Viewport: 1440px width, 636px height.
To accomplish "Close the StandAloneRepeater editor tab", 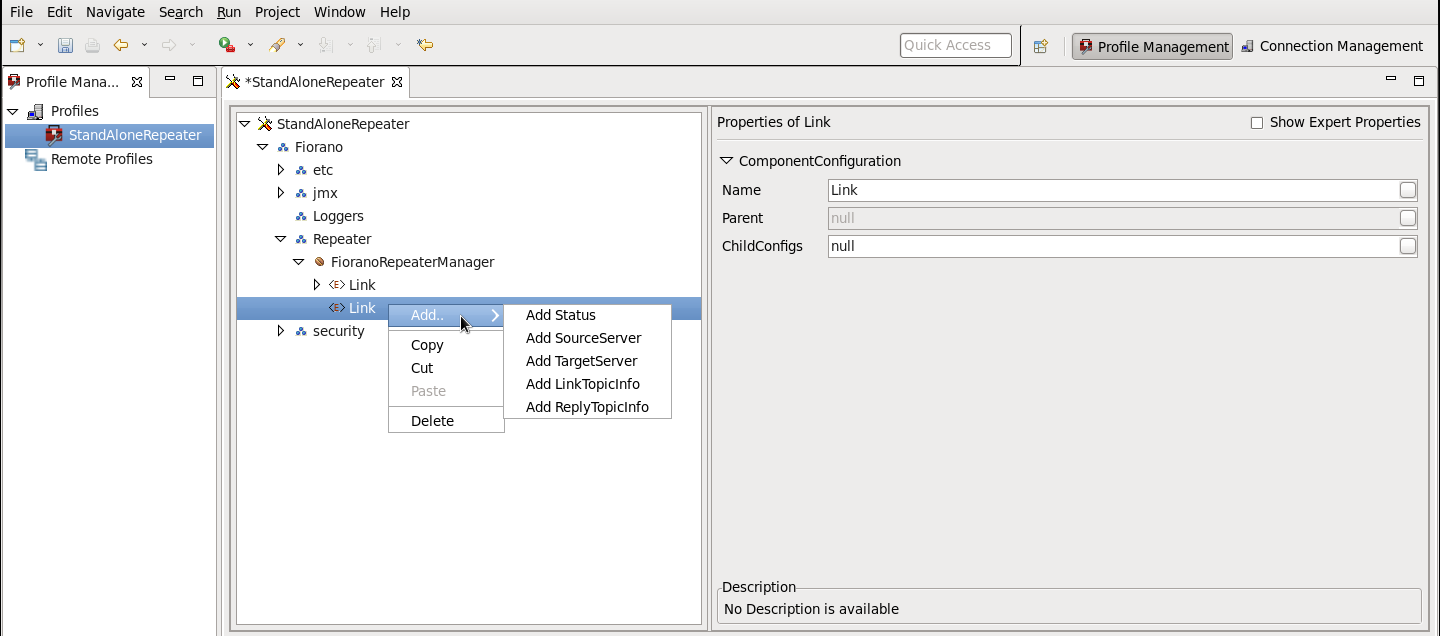I will 396,82.
